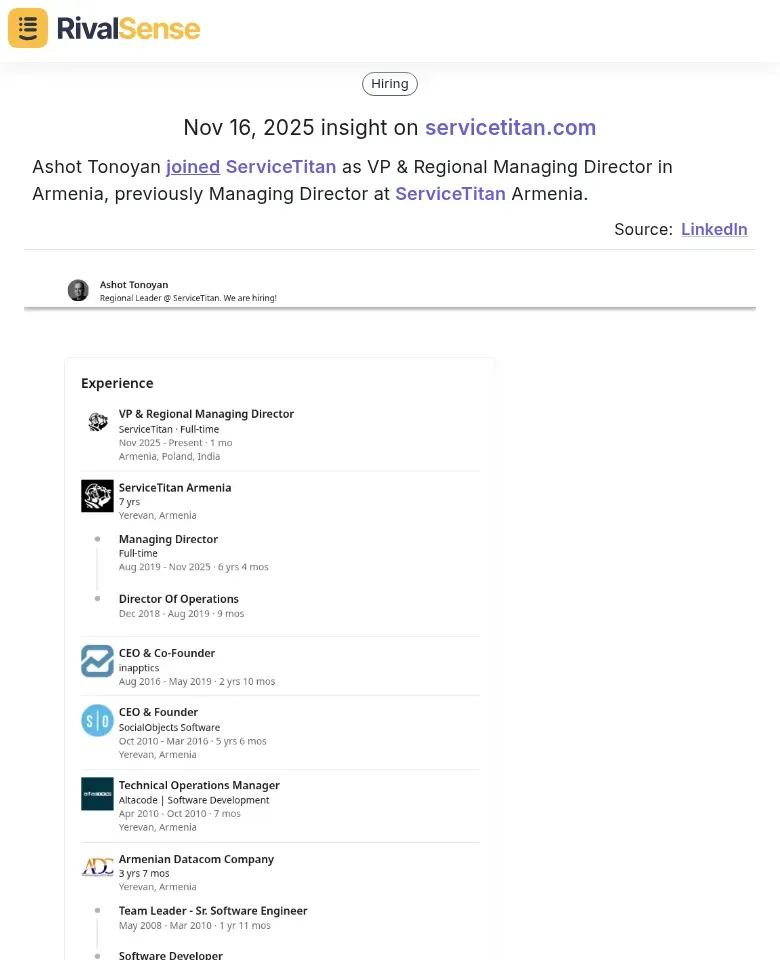780x960 pixels.
Task: Select the VP & Regional Managing Director title
Action: point(206,414)
